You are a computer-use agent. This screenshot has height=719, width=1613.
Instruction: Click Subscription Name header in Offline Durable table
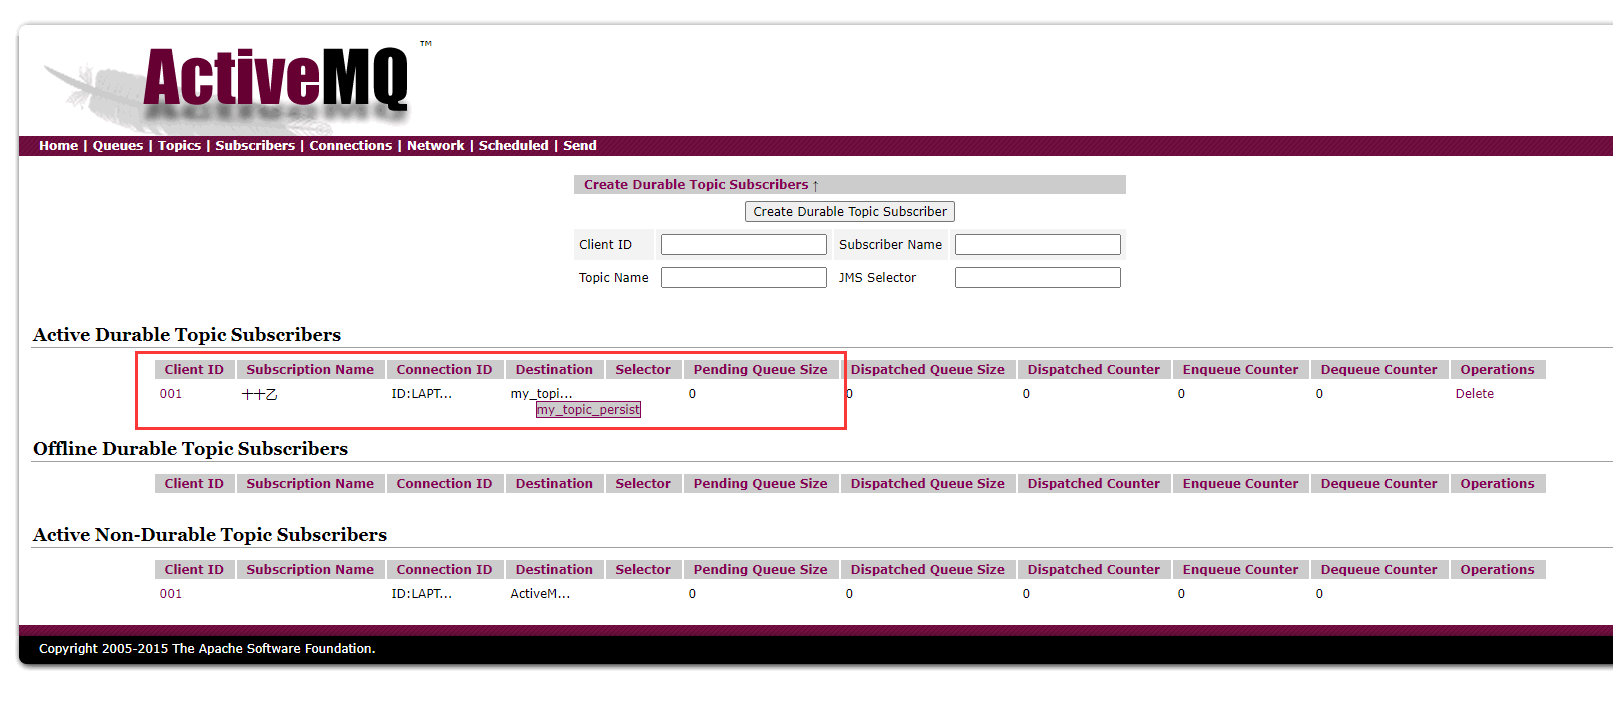tap(310, 484)
